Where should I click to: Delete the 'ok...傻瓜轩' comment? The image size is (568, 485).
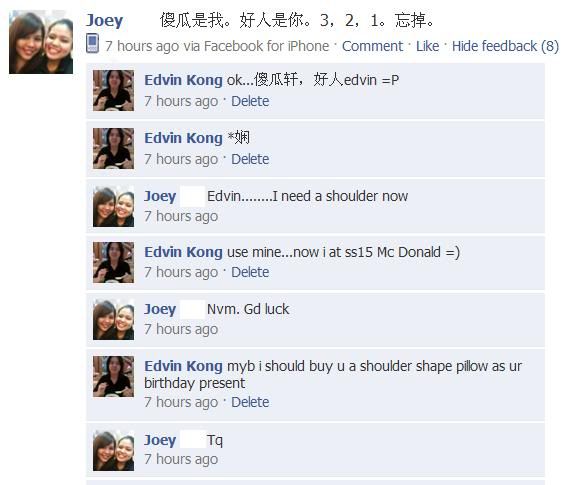coord(250,101)
